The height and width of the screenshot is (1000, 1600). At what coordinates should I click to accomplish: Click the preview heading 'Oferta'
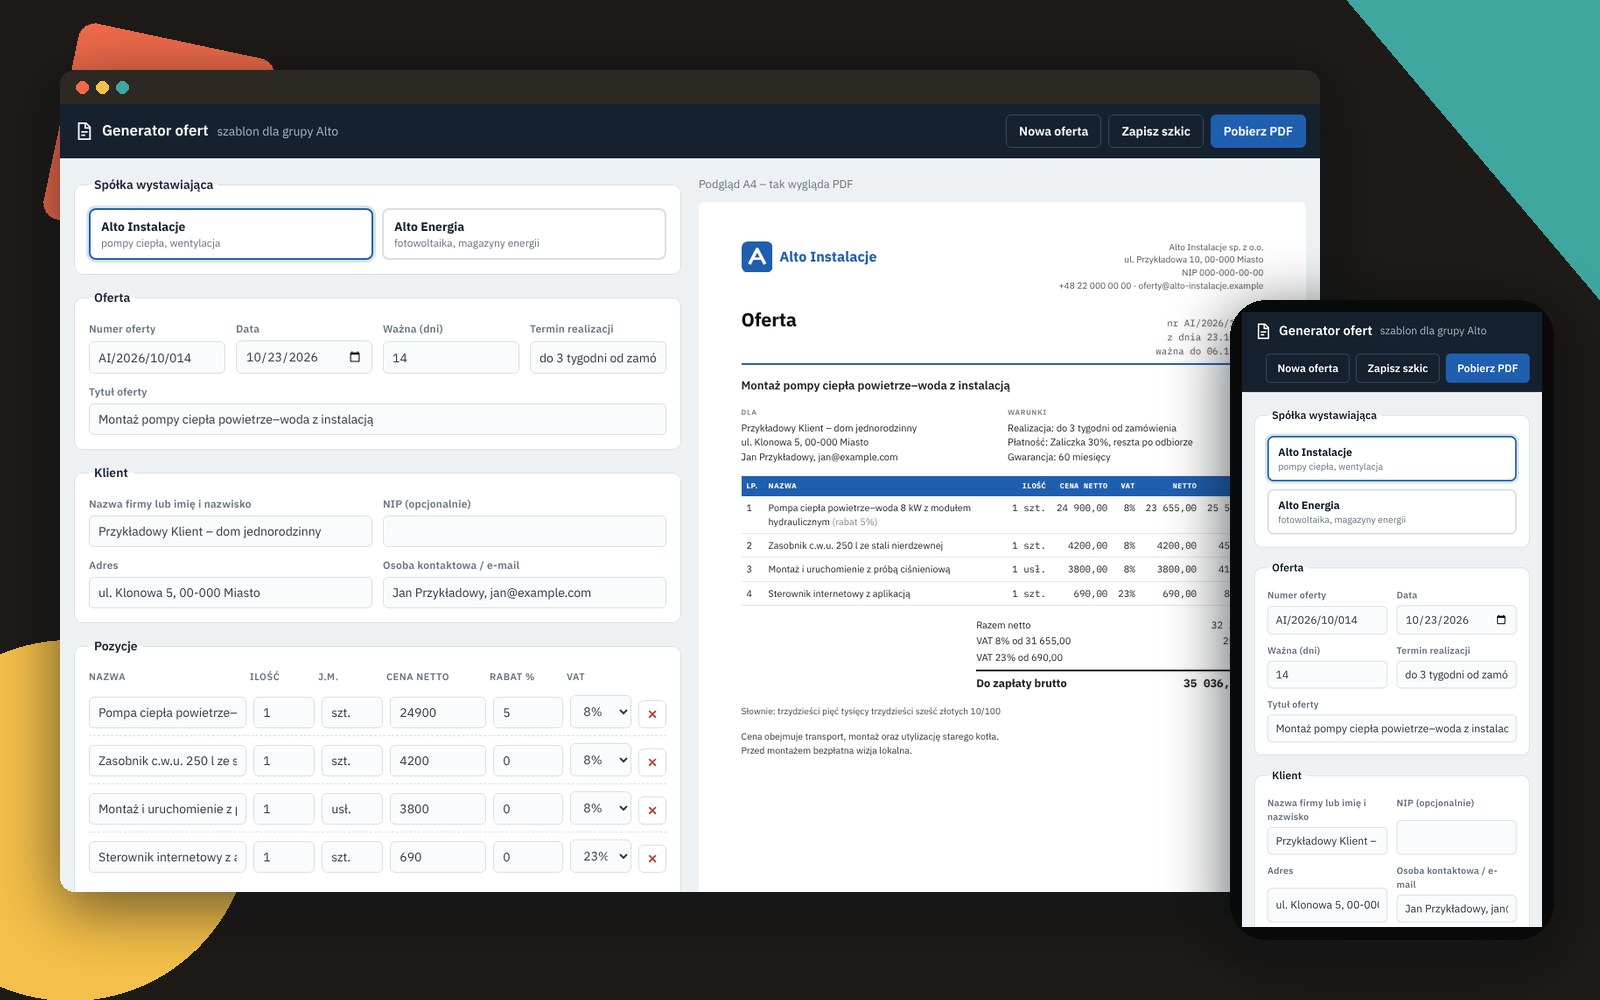pyautogui.click(x=769, y=320)
